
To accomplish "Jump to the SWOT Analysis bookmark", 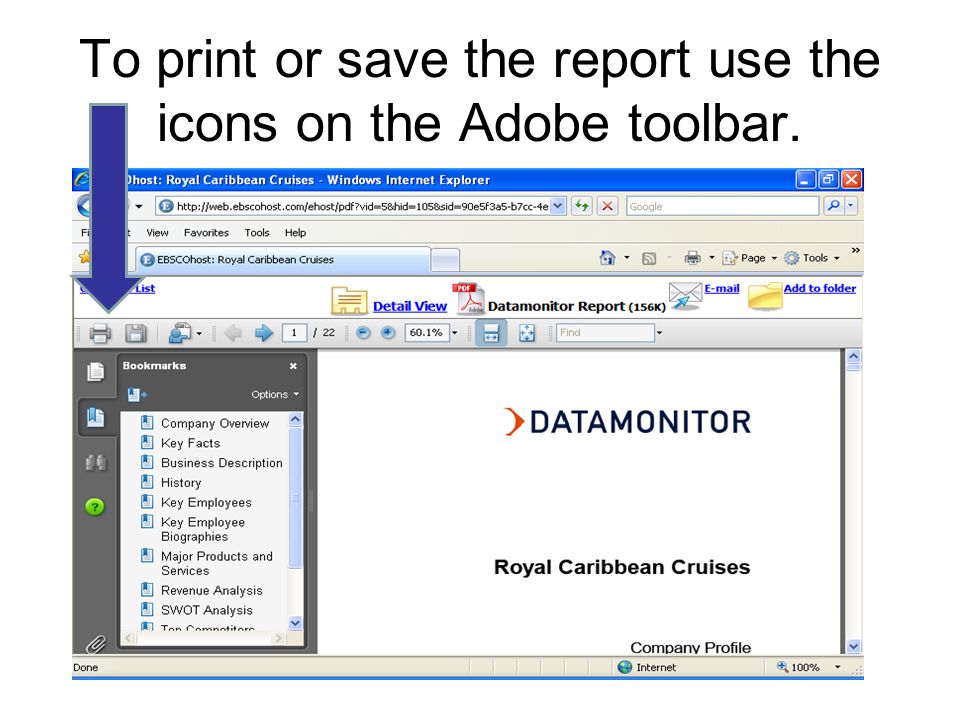I will click(206, 610).
